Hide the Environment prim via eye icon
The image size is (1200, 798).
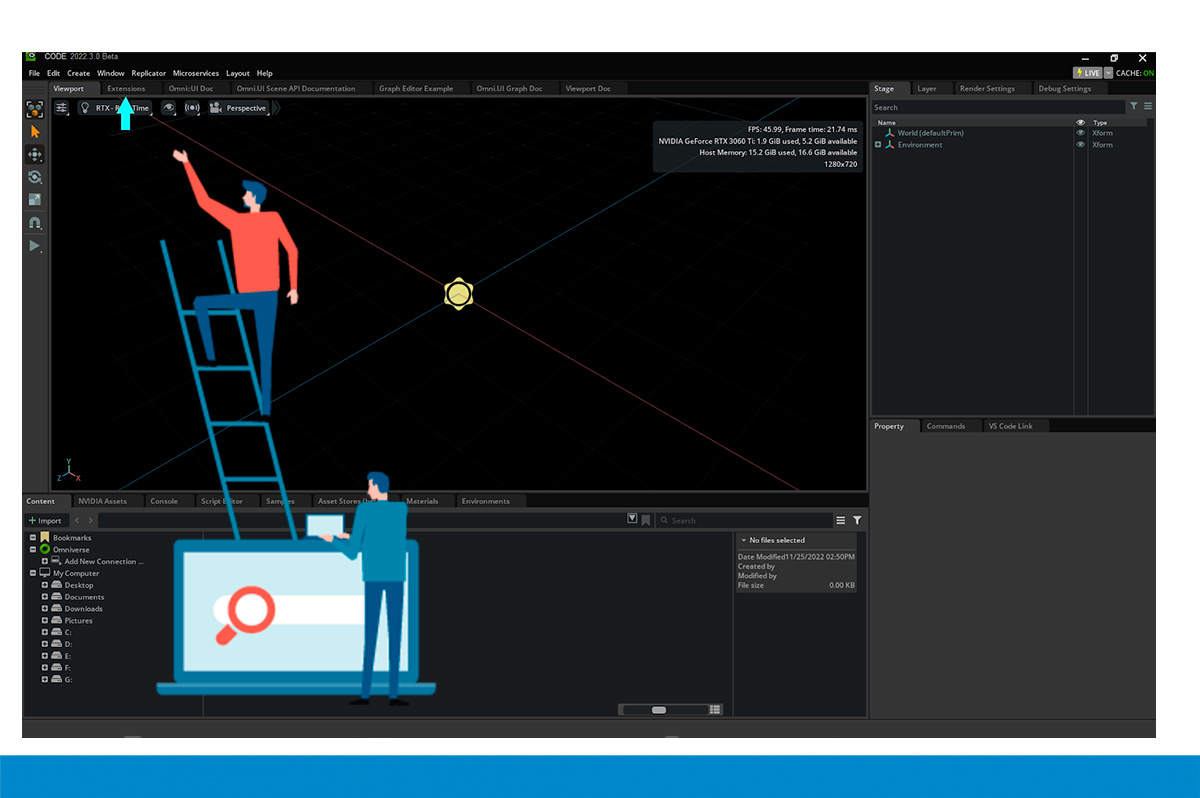click(x=1080, y=145)
